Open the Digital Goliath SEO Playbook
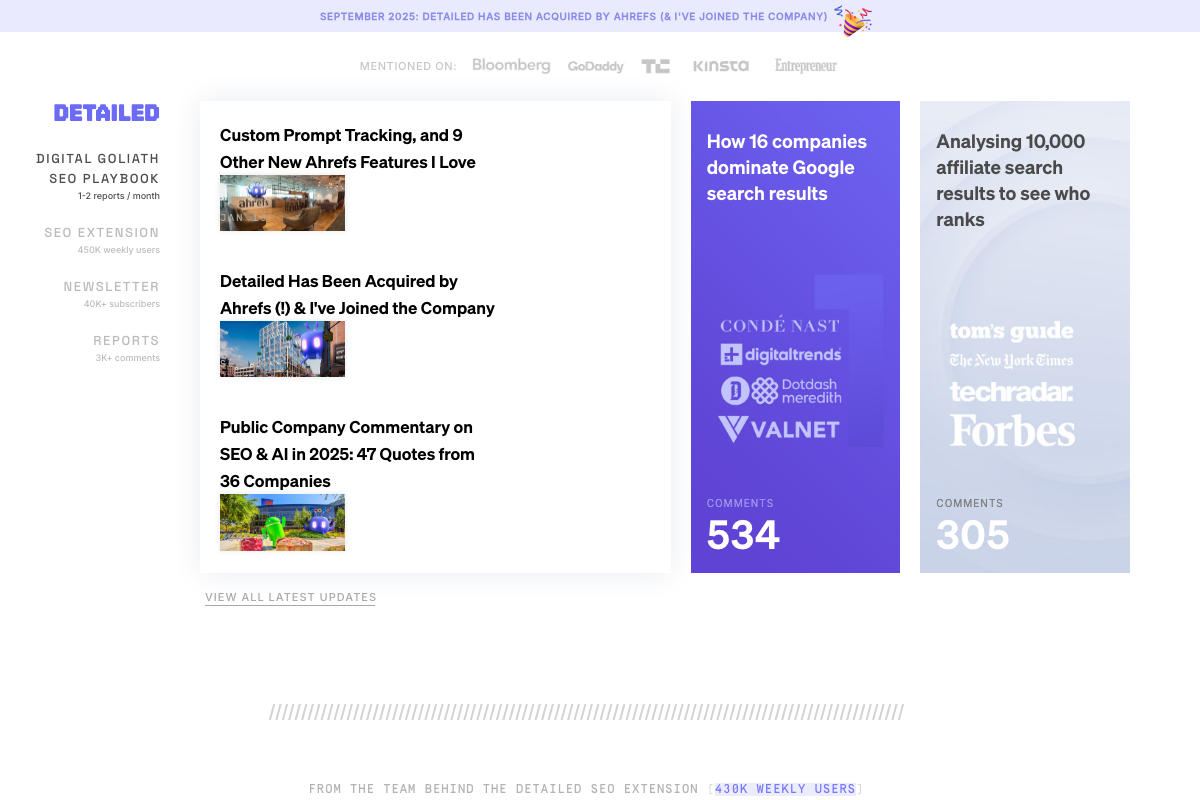This screenshot has width=1200, height=800. pos(97,167)
